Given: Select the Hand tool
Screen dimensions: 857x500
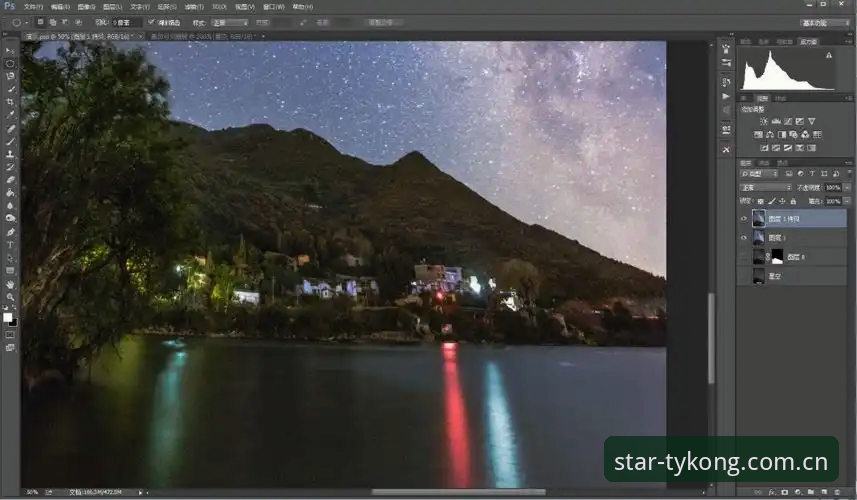Looking at the screenshot, I should 10,284.
